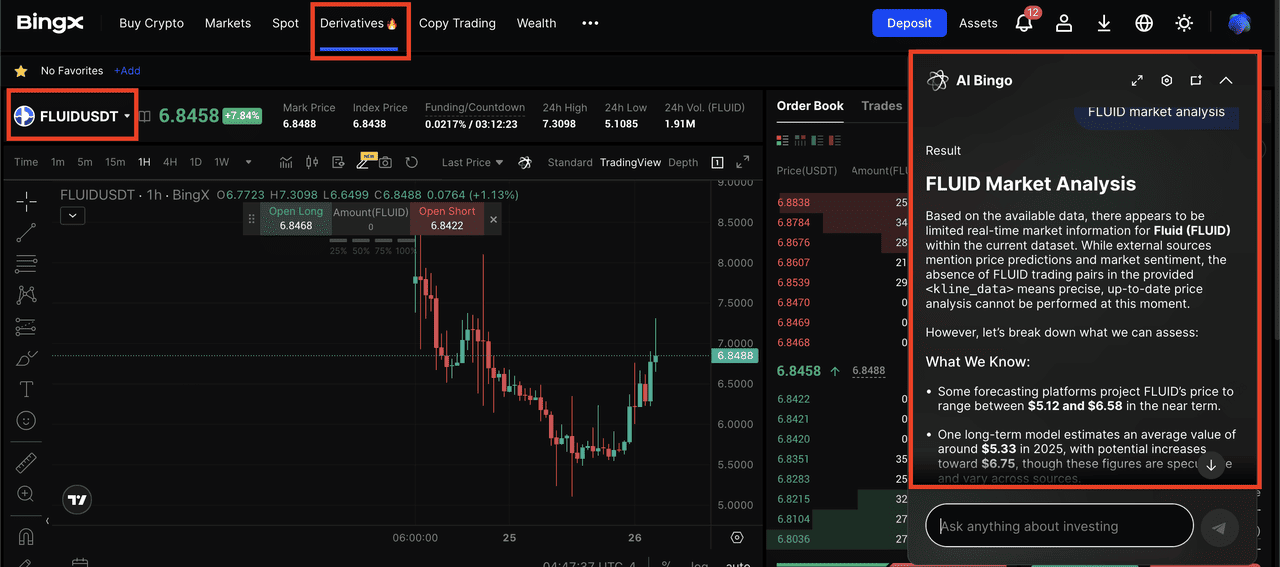
Task: Jump to bottom of AI Bingo response
Action: click(1211, 465)
